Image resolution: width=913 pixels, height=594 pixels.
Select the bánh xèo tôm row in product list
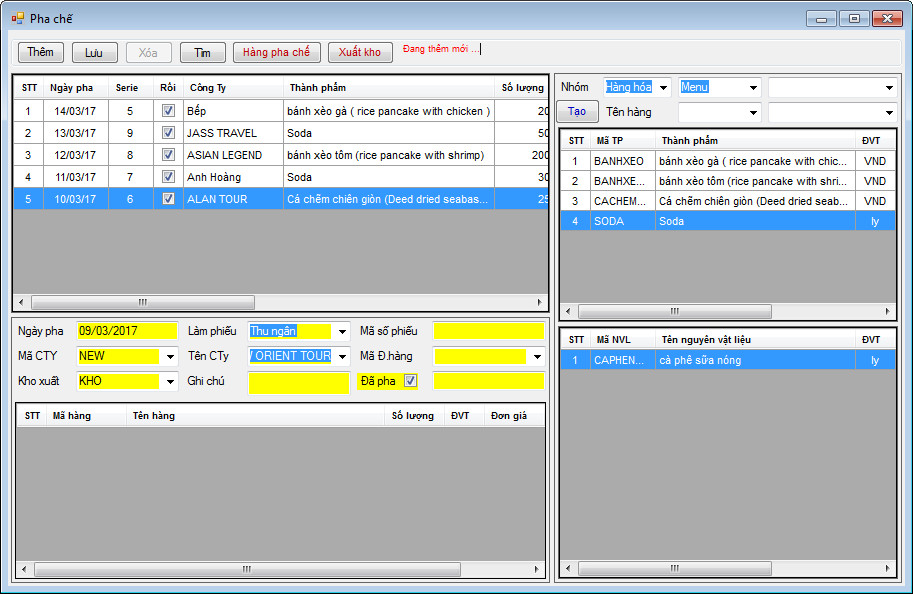(728, 181)
